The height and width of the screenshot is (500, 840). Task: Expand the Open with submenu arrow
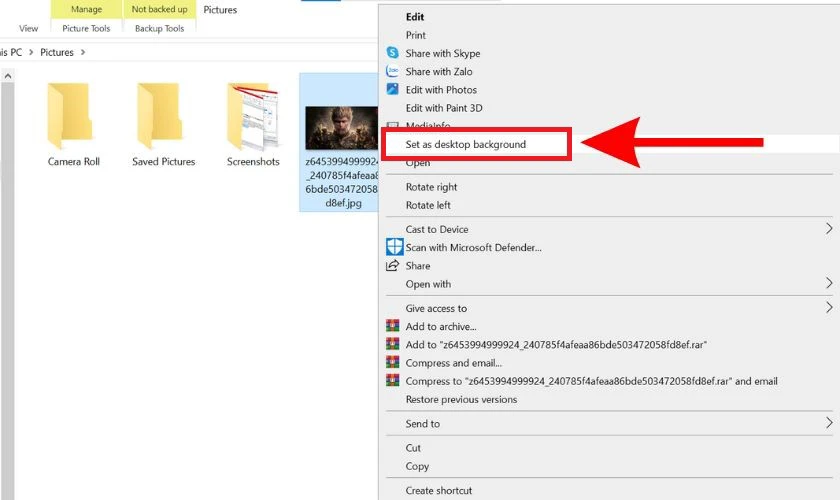coord(828,284)
